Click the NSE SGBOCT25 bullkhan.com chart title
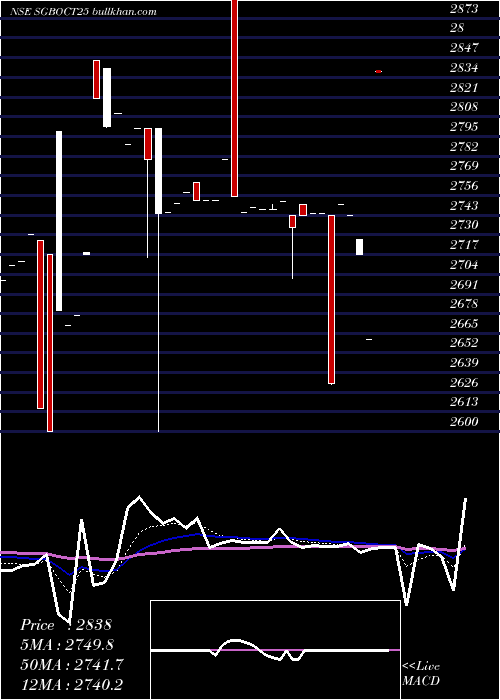 pyautogui.click(x=83, y=12)
